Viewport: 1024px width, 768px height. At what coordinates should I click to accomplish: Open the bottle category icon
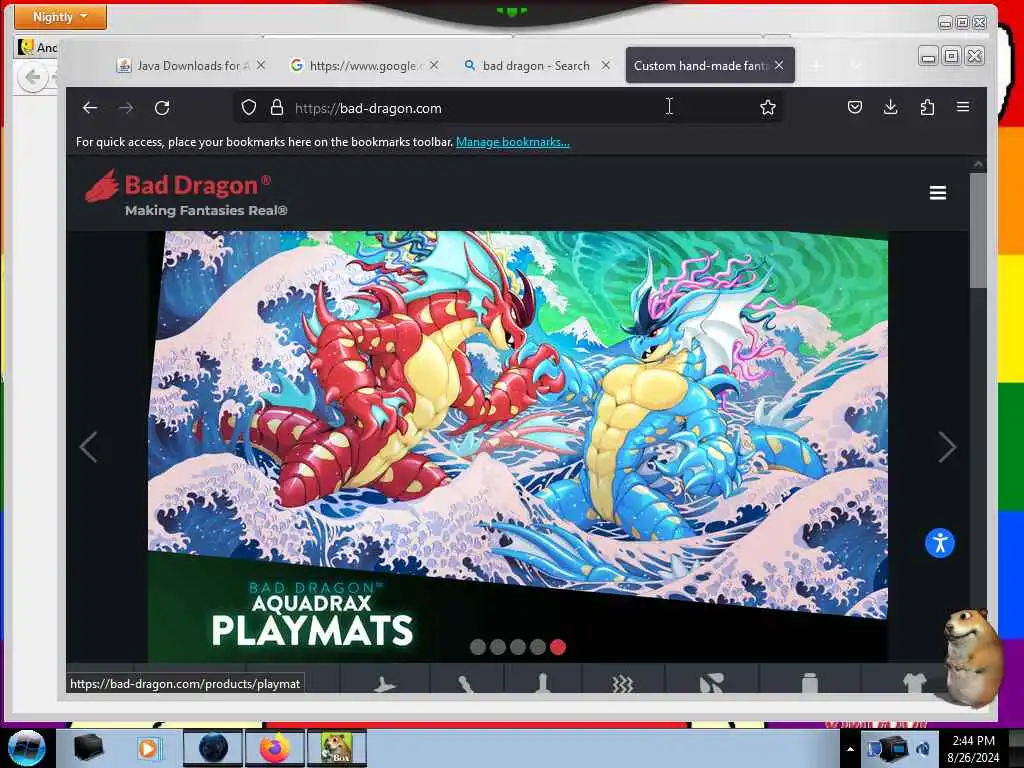click(810, 684)
